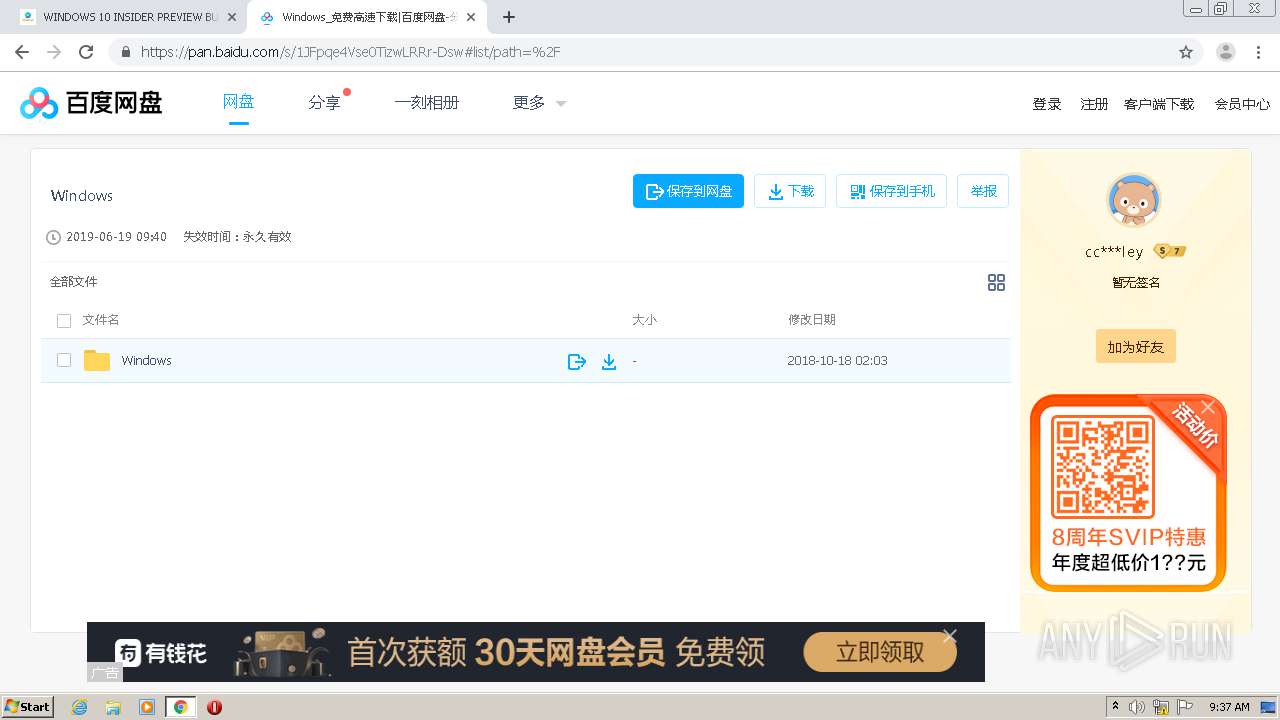The image size is (1280, 720).
Task: Open the 客户端下载 link
Action: (x=1159, y=104)
